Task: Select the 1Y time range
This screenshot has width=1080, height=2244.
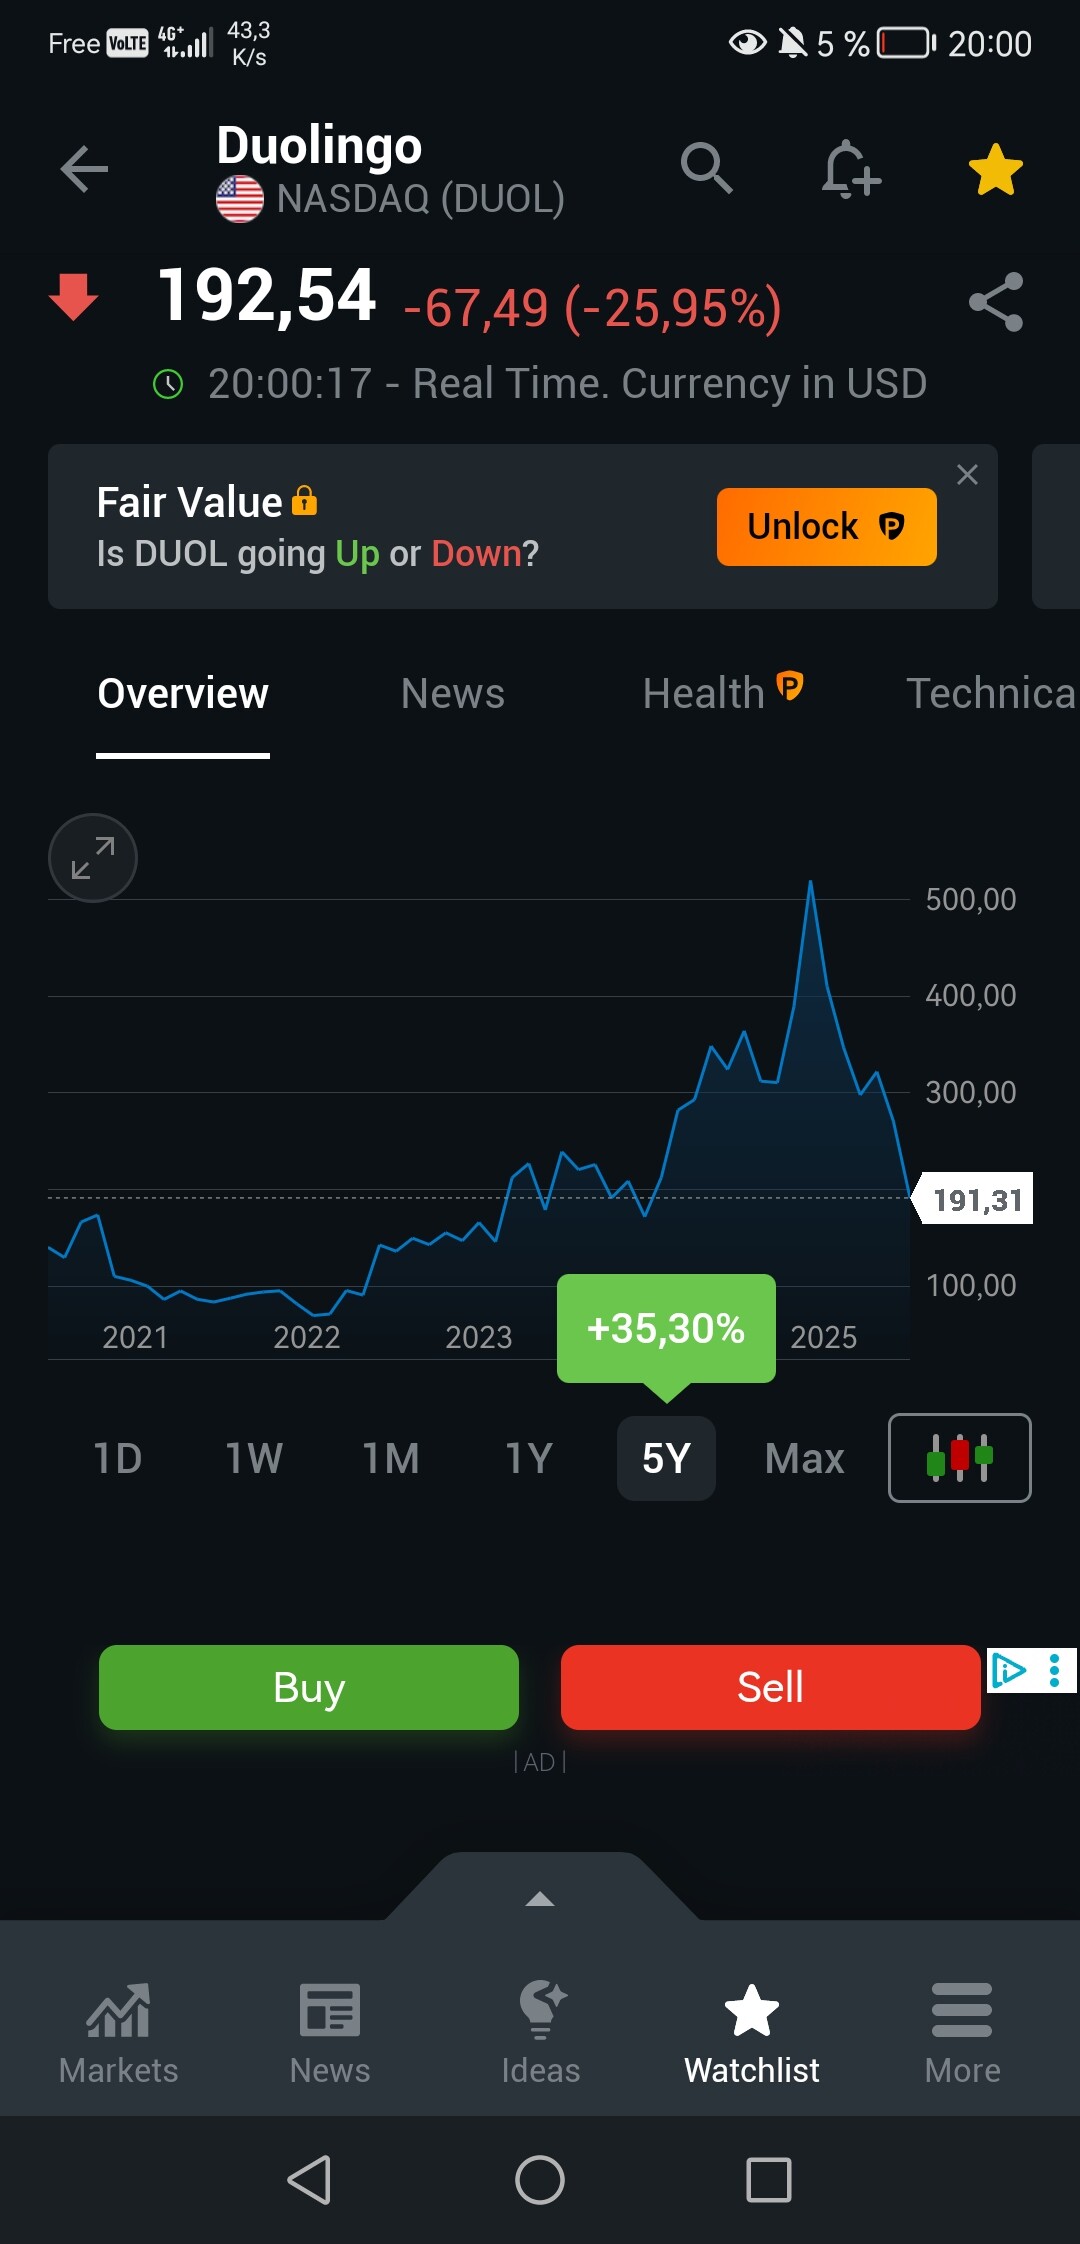Action: pyautogui.click(x=529, y=1458)
